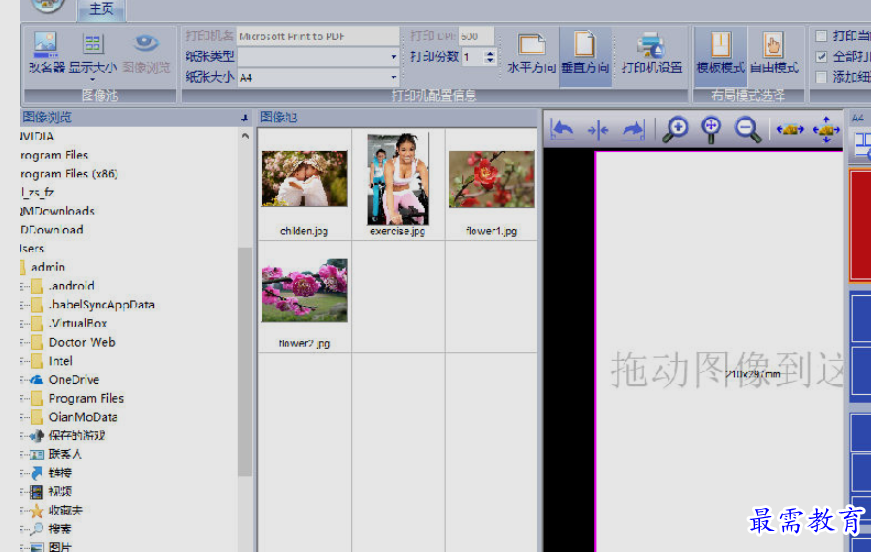Expand the OneDrive tree node
This screenshot has height=552, width=871.
tap(24, 380)
